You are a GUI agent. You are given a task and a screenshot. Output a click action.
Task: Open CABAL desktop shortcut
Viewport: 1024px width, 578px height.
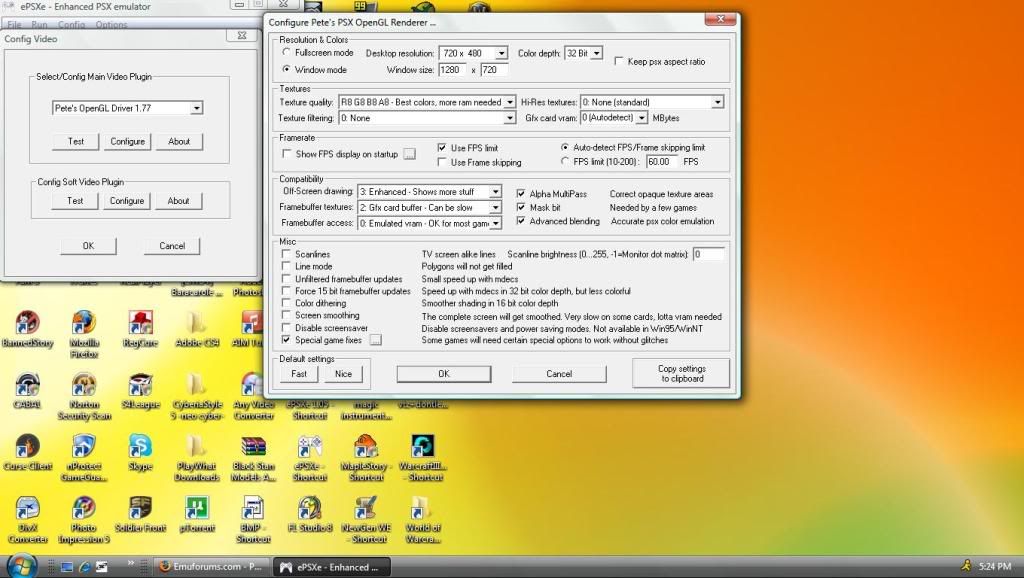click(x=27, y=391)
